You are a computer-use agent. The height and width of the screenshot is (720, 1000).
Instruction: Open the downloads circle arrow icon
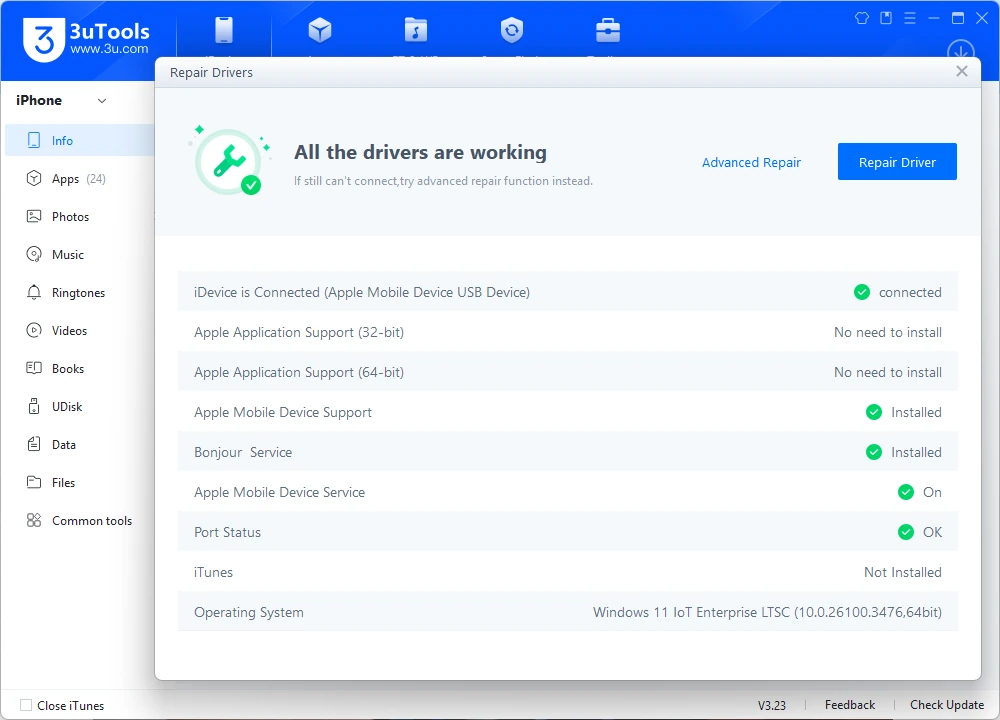coord(960,50)
